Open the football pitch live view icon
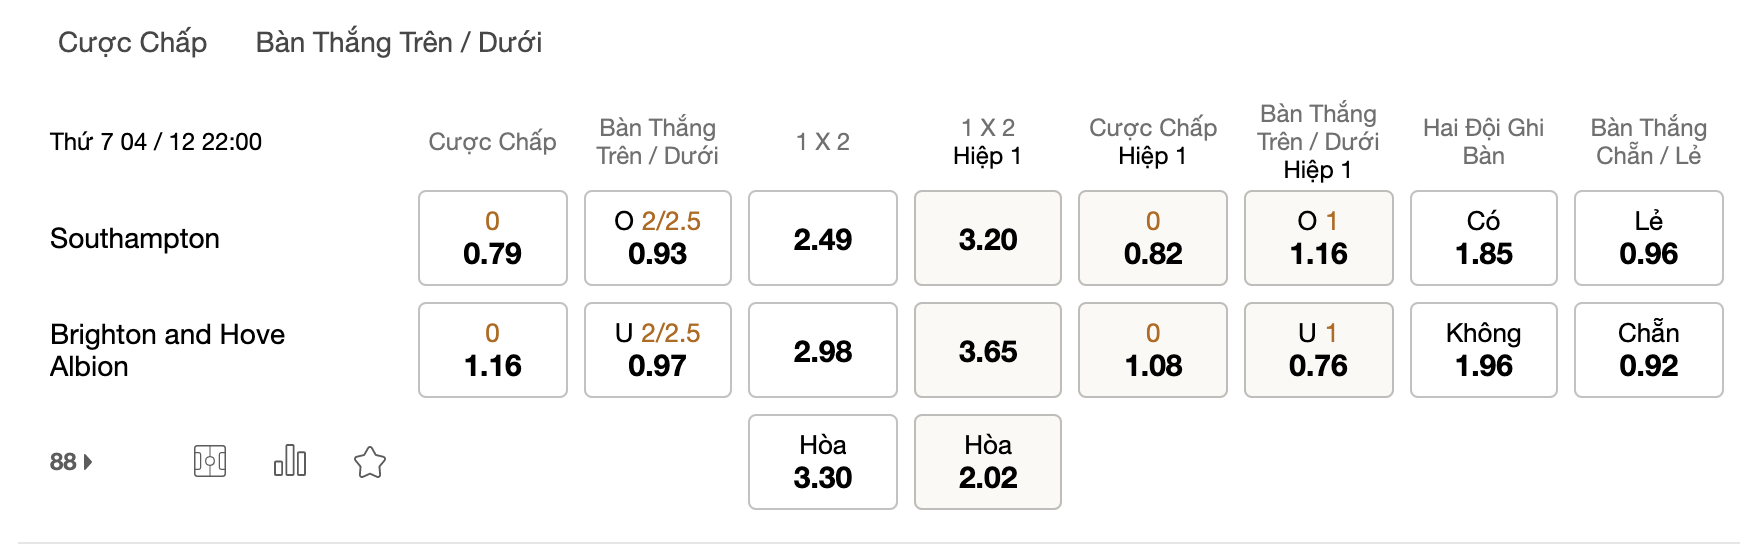Screen dimensions: 1764x544 click(210, 461)
